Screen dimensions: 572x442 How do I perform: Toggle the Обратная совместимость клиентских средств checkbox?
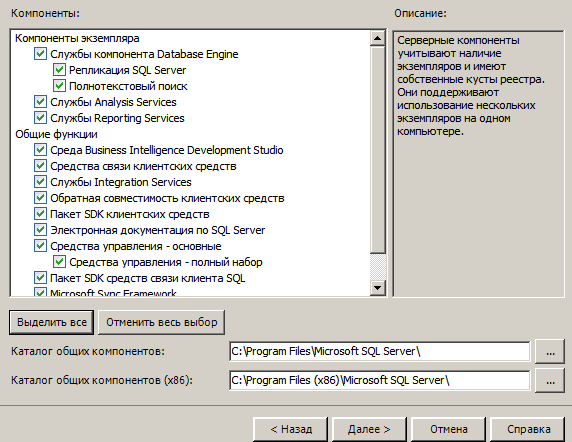[40, 198]
